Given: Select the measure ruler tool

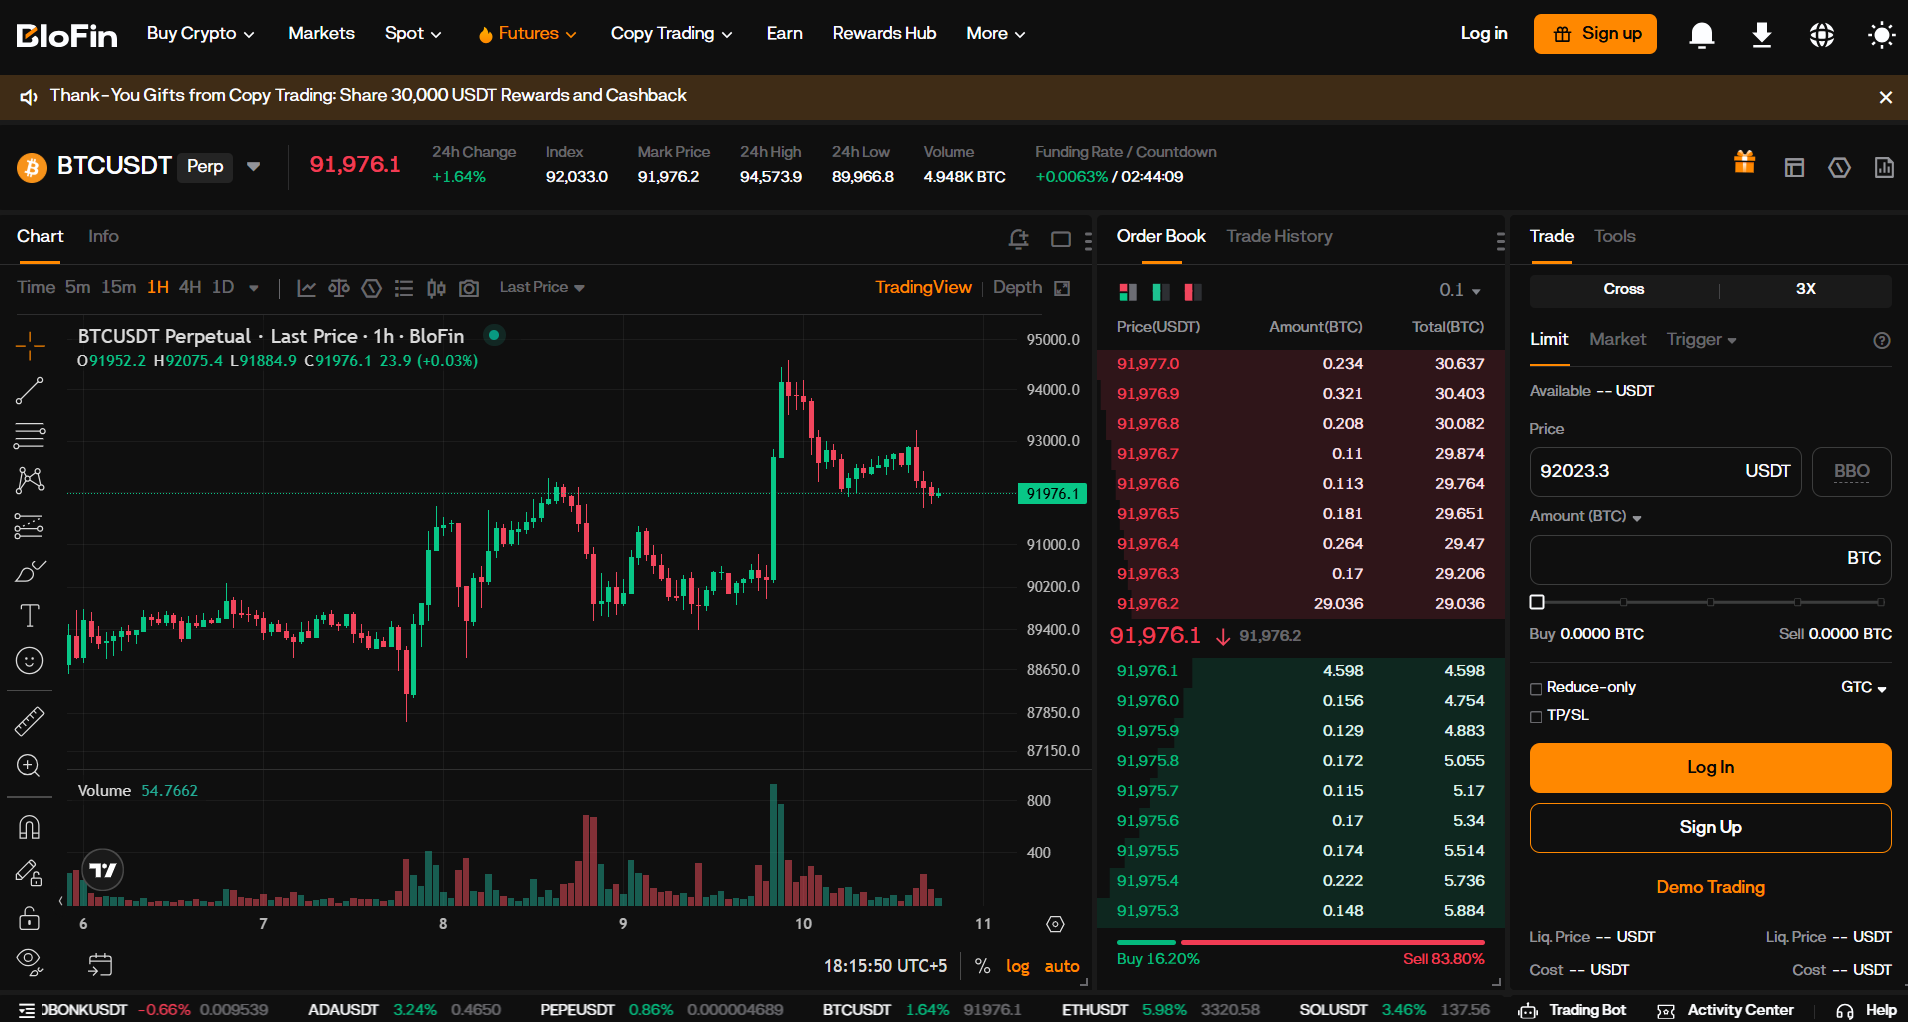Looking at the screenshot, I should [x=30, y=720].
